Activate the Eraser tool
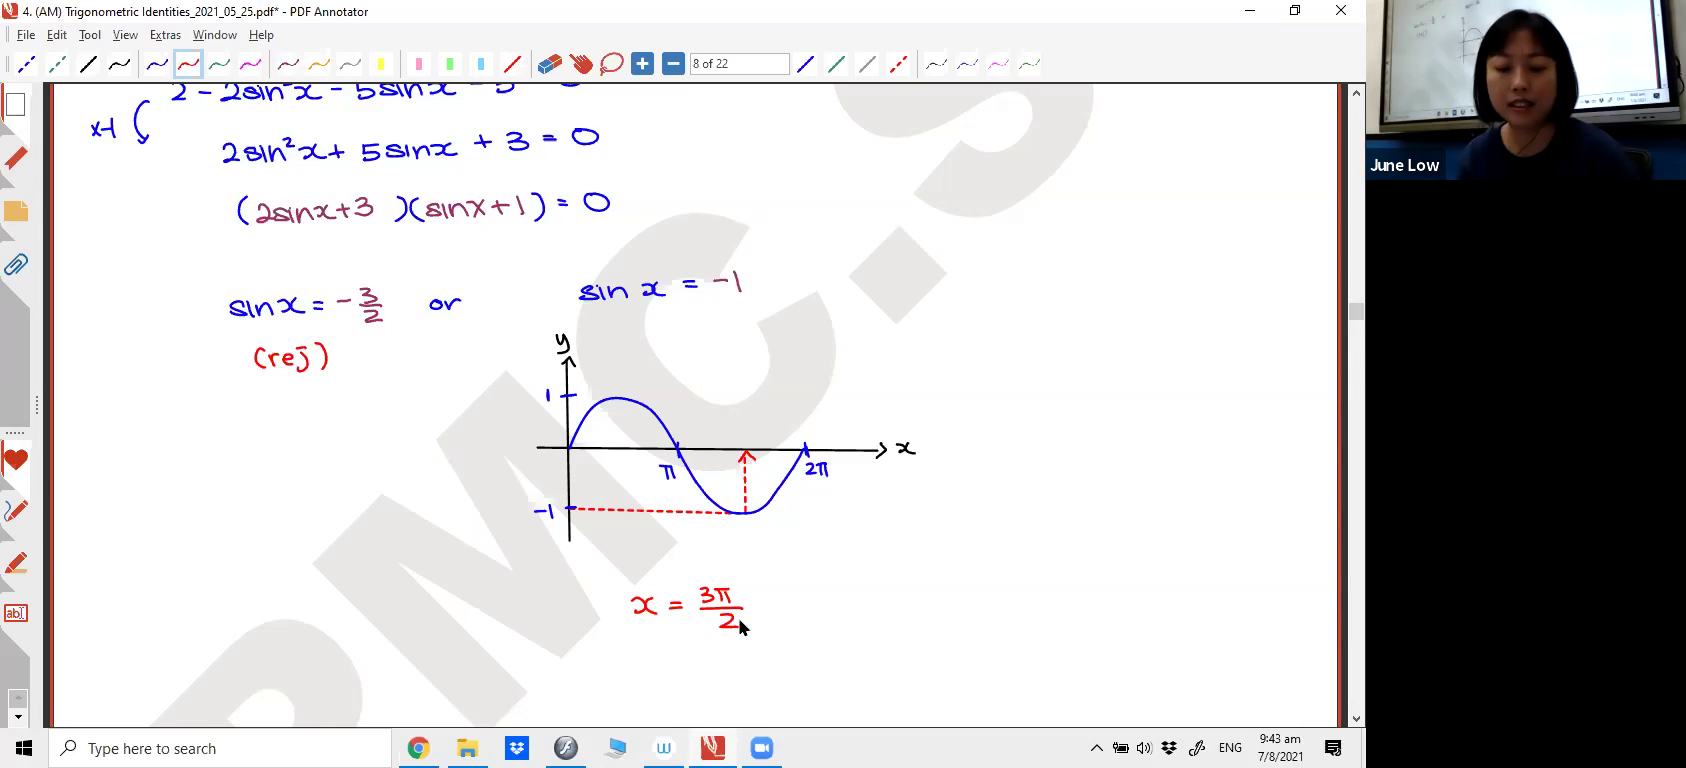 point(550,64)
